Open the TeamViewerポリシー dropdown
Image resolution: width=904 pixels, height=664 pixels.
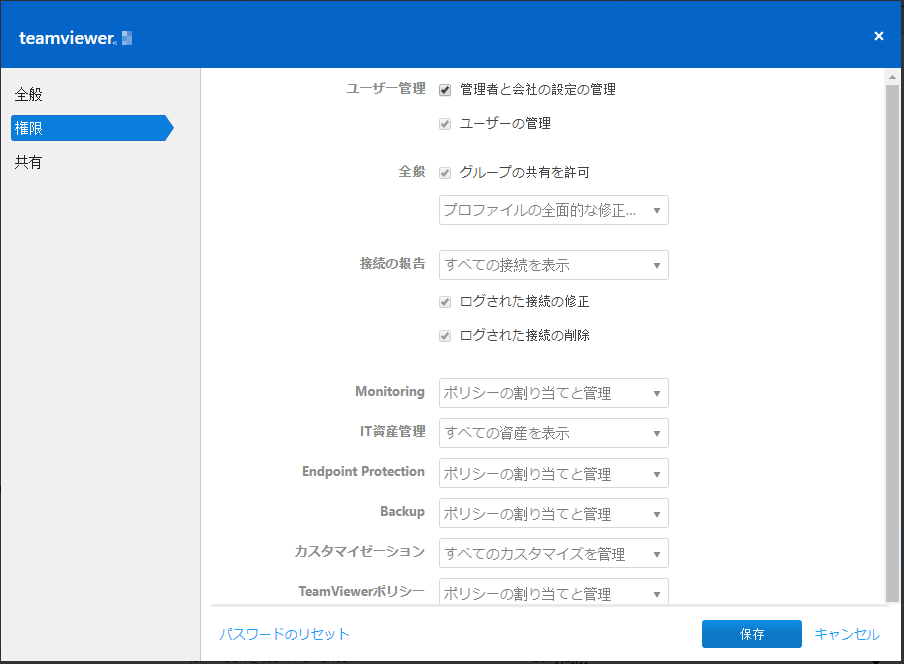tap(553, 591)
